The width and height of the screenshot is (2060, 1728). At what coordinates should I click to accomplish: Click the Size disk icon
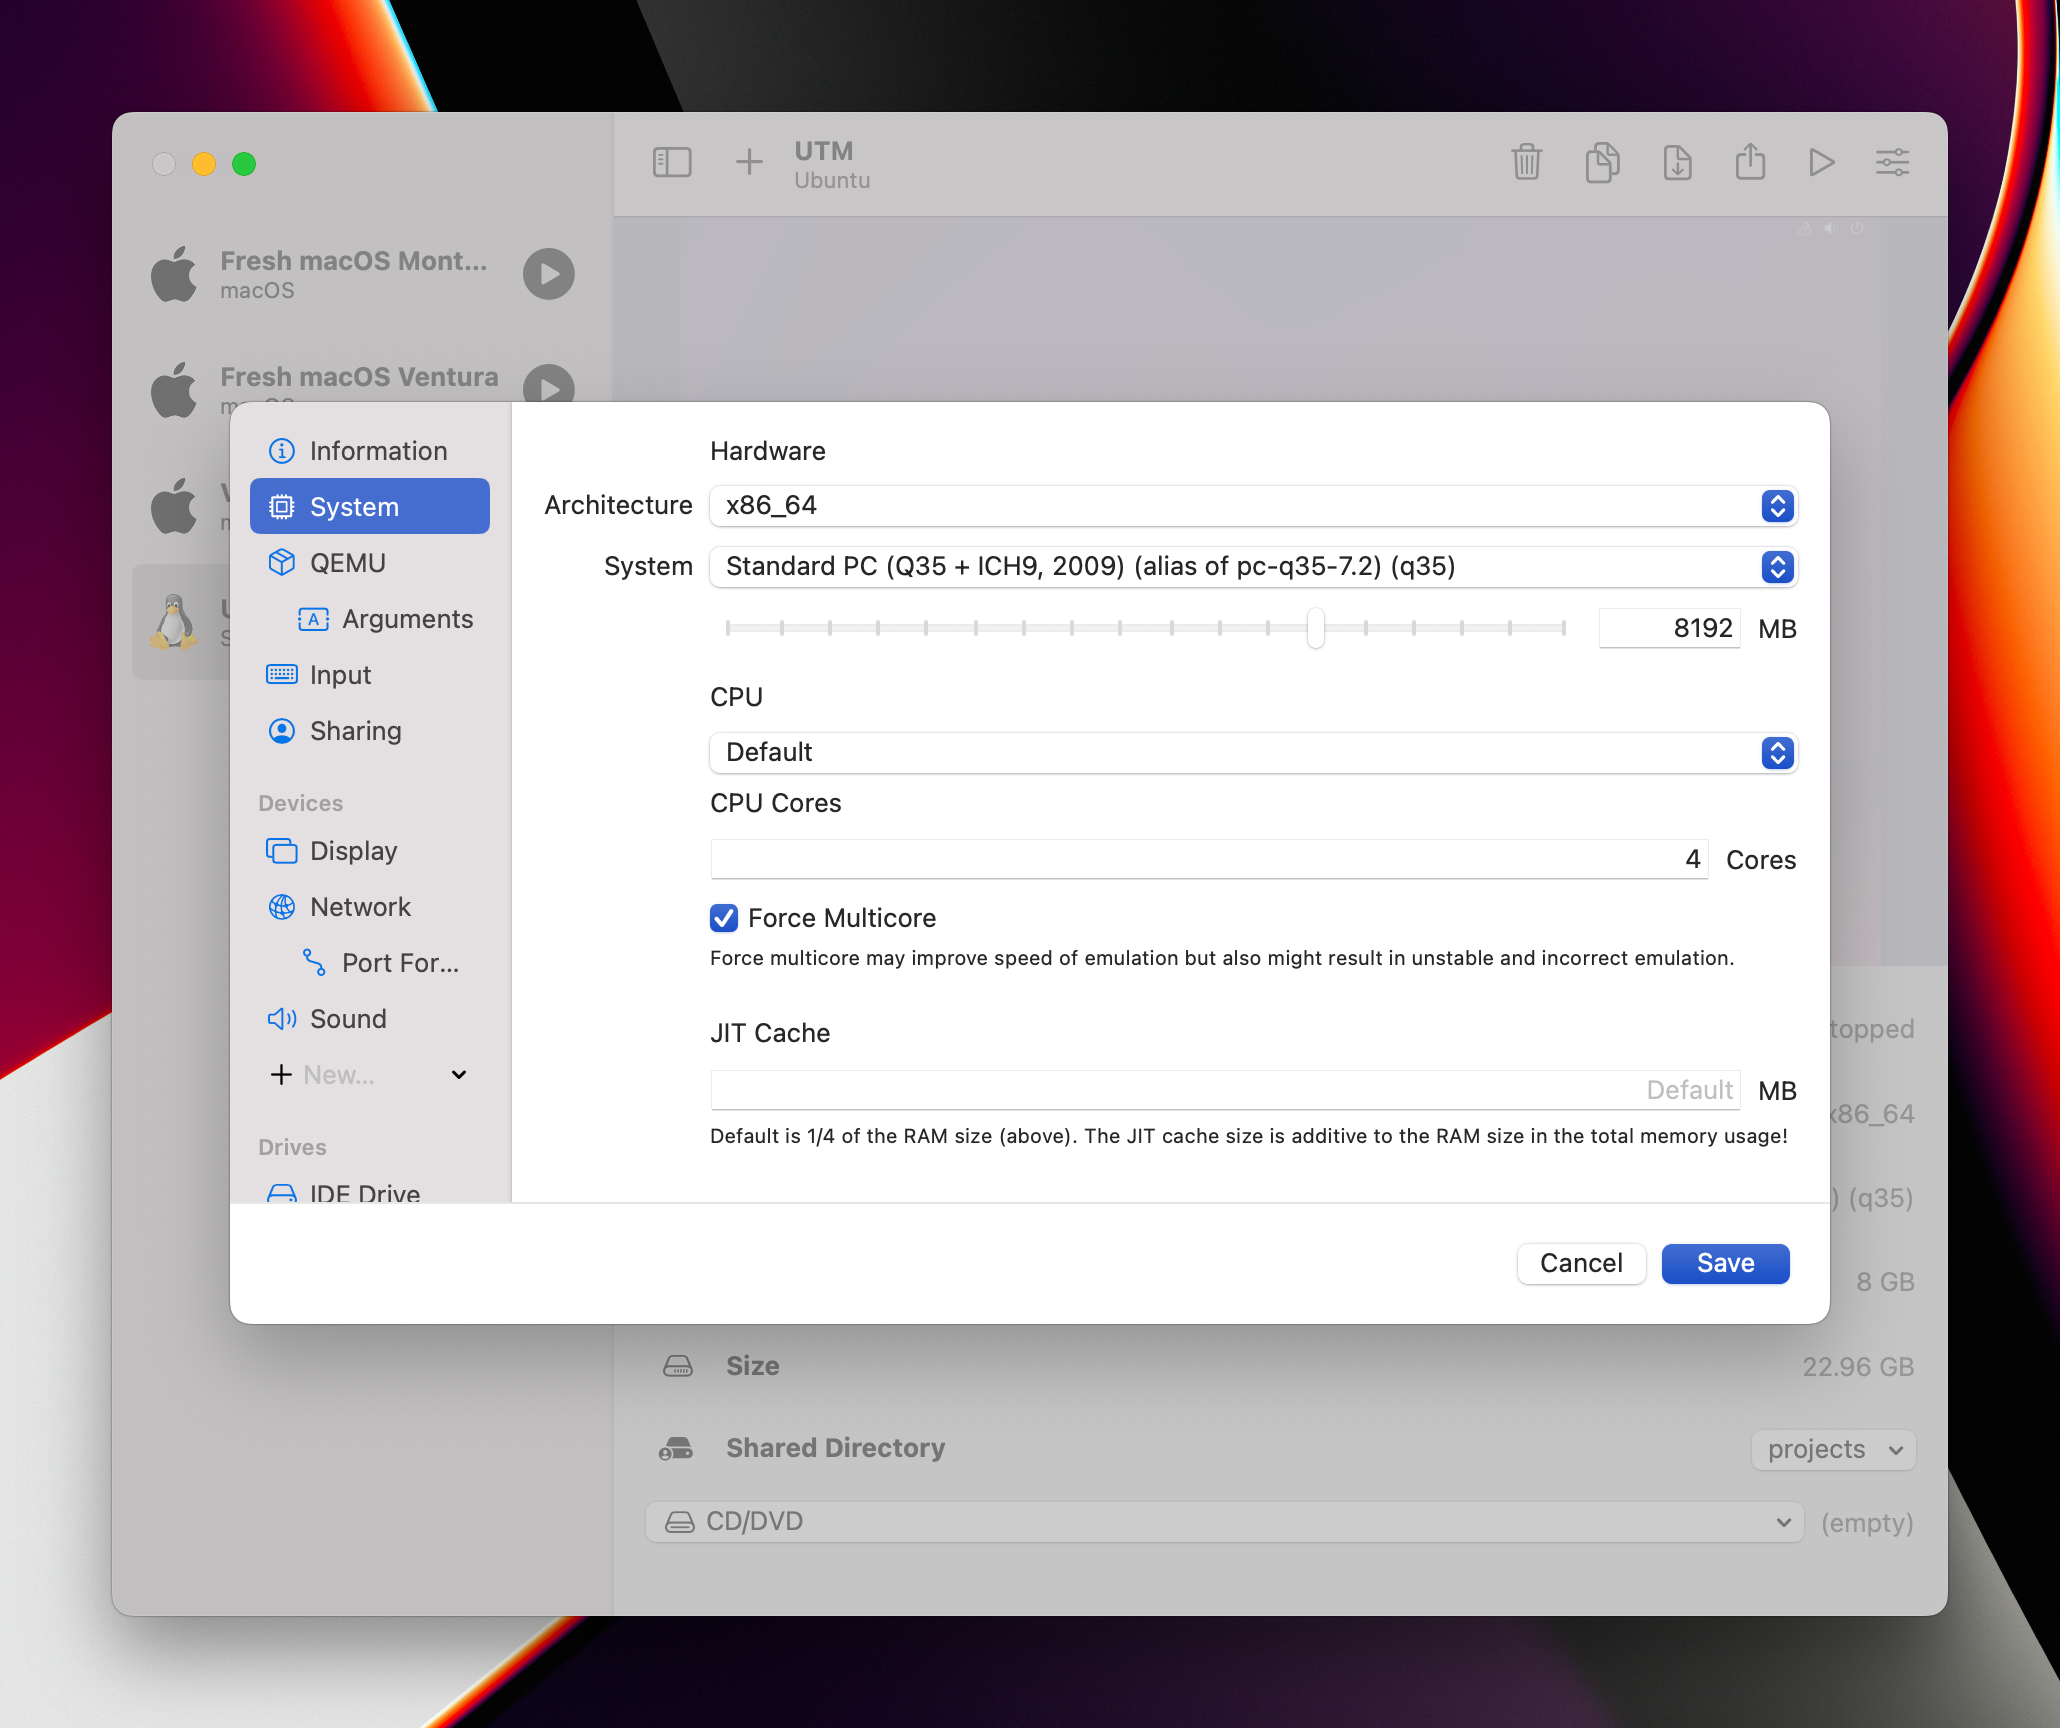(678, 1366)
